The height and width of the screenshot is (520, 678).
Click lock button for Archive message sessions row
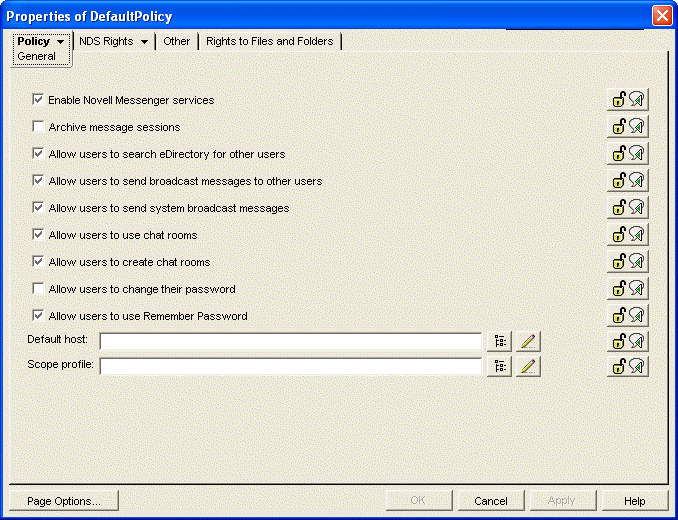pos(627,127)
